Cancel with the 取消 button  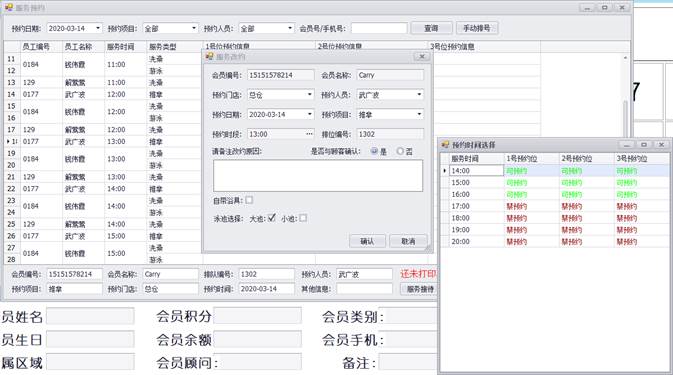(408, 241)
